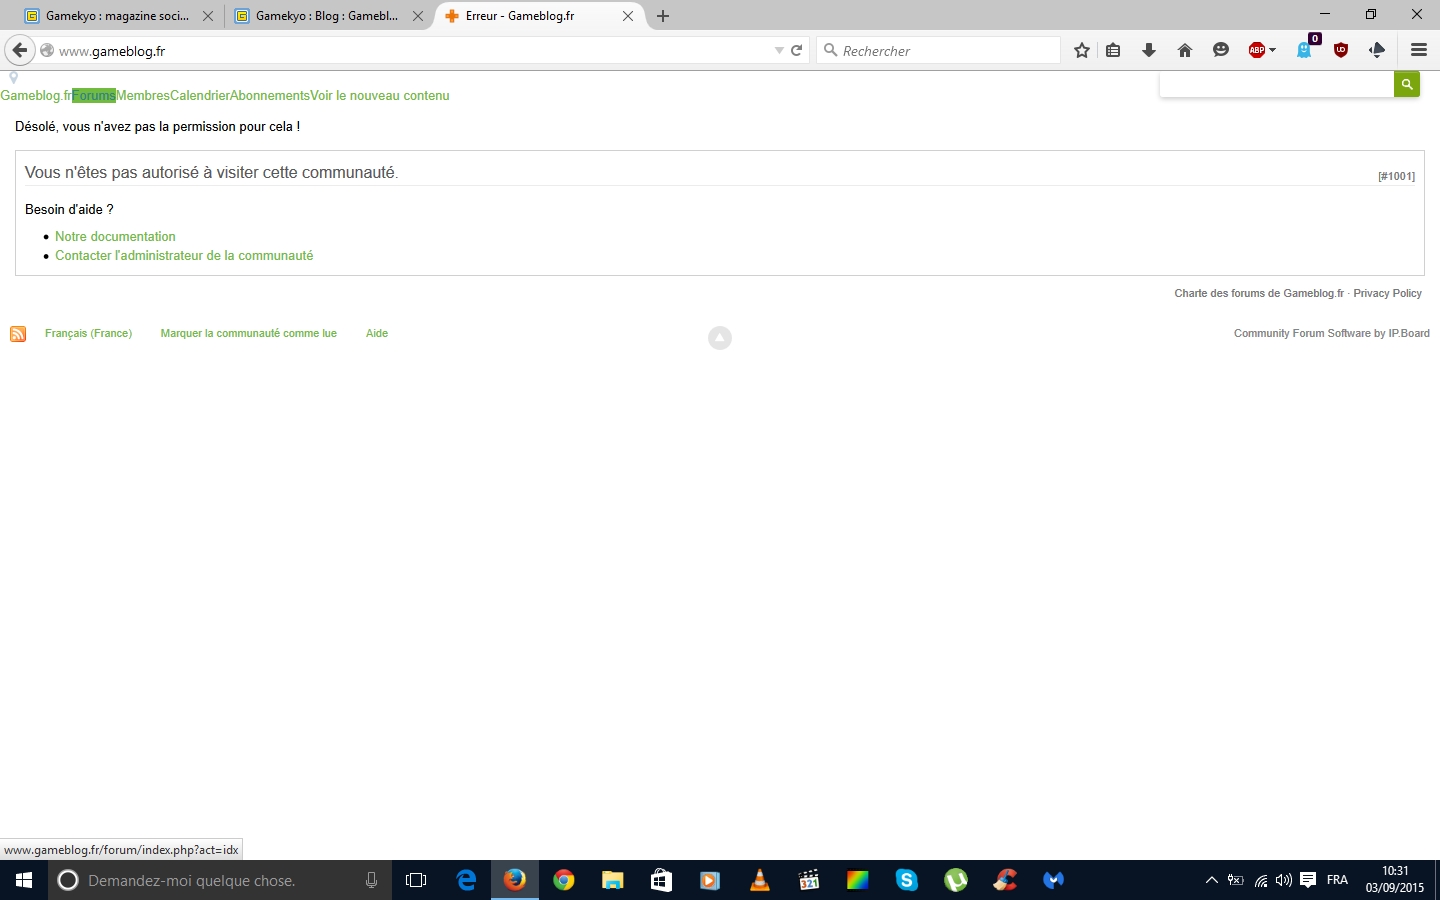Open a new tab with the plus button
1440x900 pixels.
coord(663,16)
